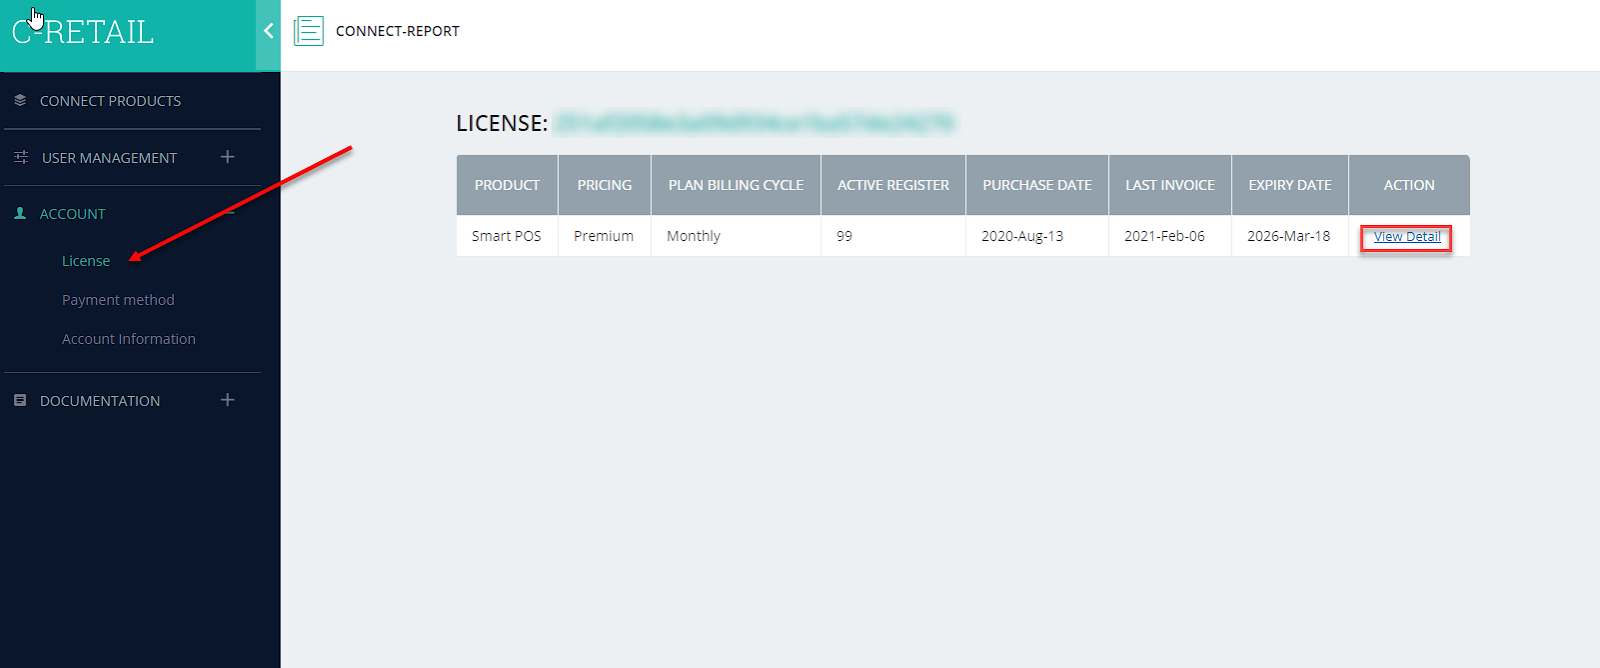The width and height of the screenshot is (1600, 668).
Task: Click the ACTION column header
Action: pos(1409,185)
